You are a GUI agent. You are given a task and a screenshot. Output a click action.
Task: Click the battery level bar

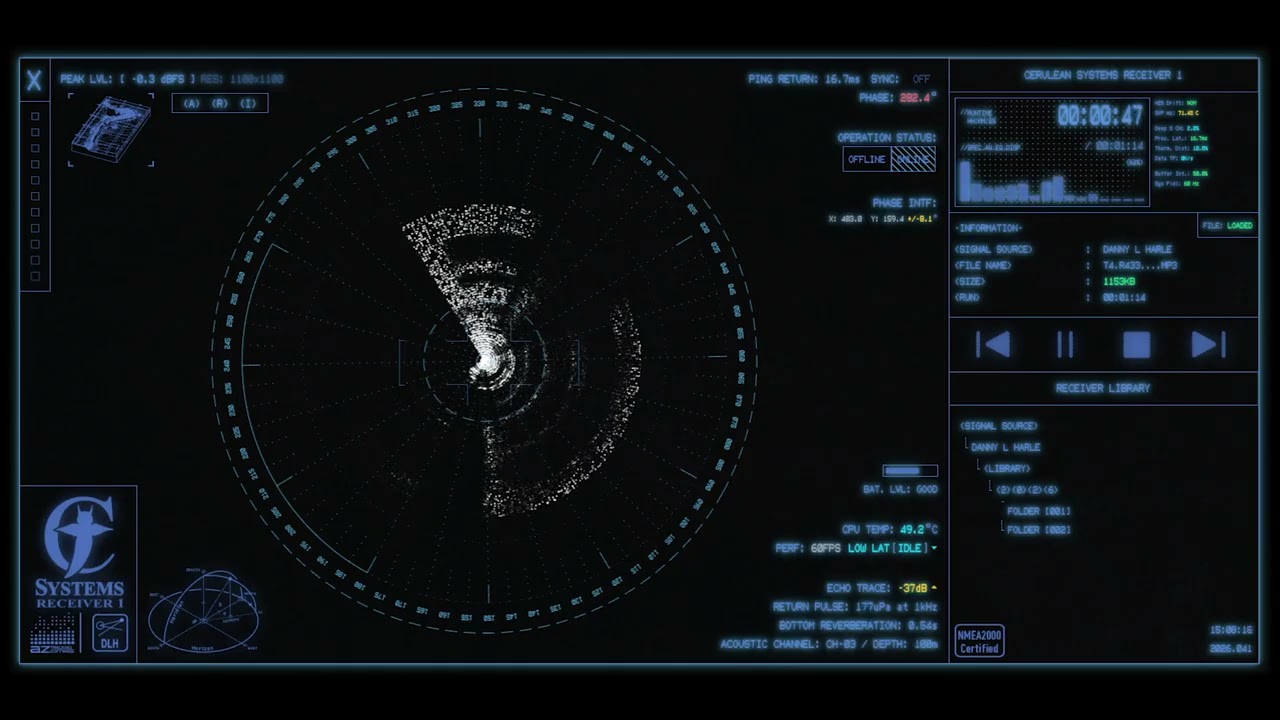pos(910,471)
